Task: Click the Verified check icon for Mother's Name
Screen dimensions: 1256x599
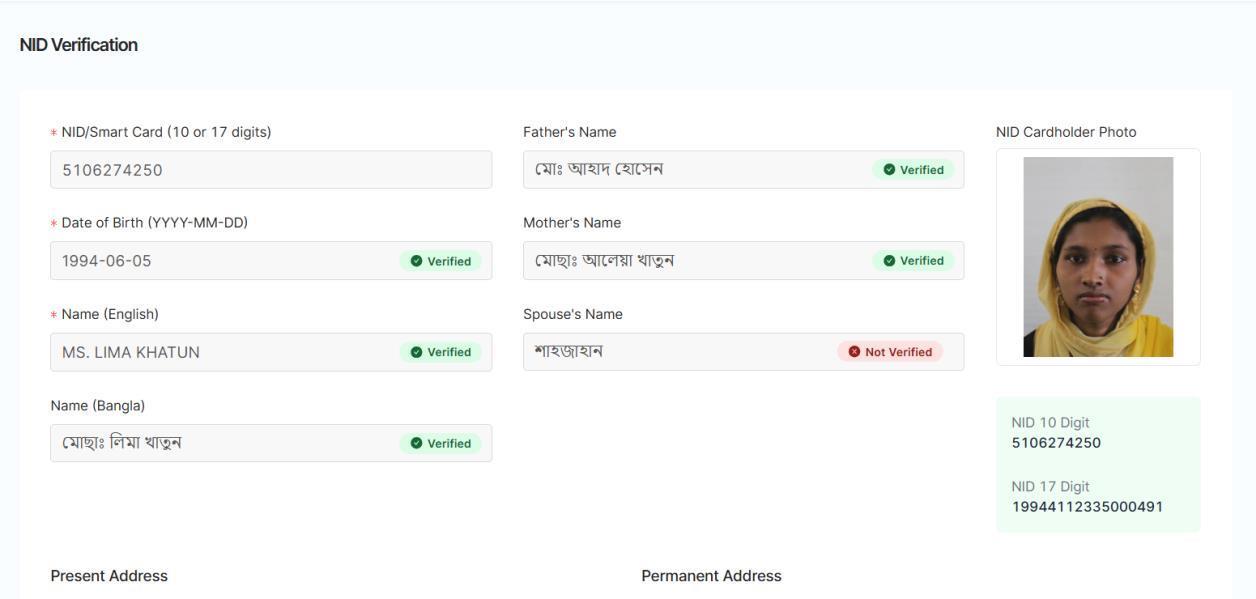Action: tap(889, 261)
